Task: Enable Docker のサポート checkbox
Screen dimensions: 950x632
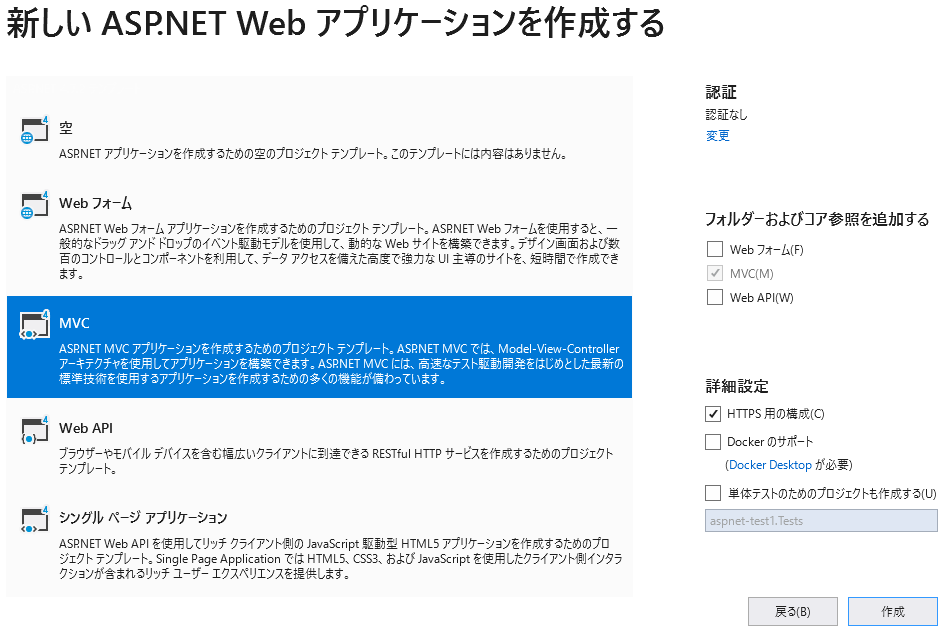Action: coord(714,441)
